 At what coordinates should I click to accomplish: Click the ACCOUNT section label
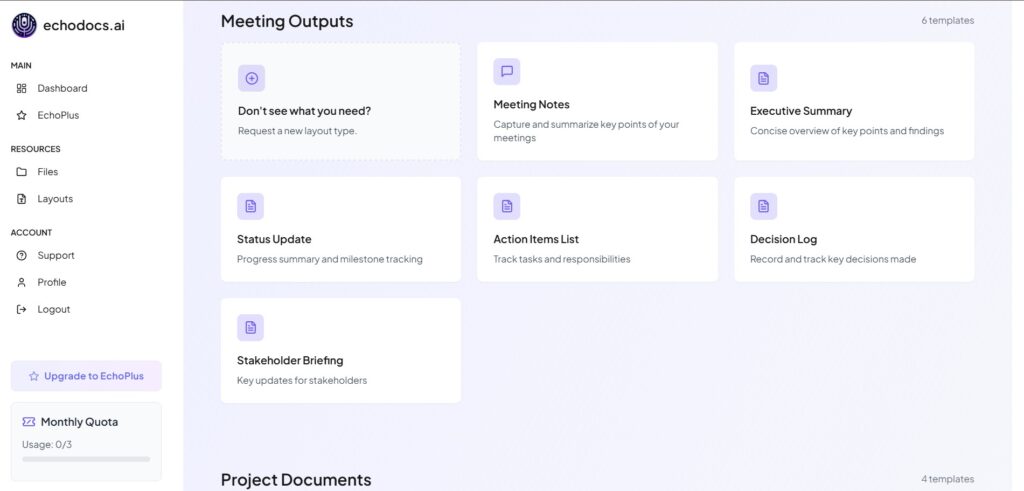click(x=31, y=232)
